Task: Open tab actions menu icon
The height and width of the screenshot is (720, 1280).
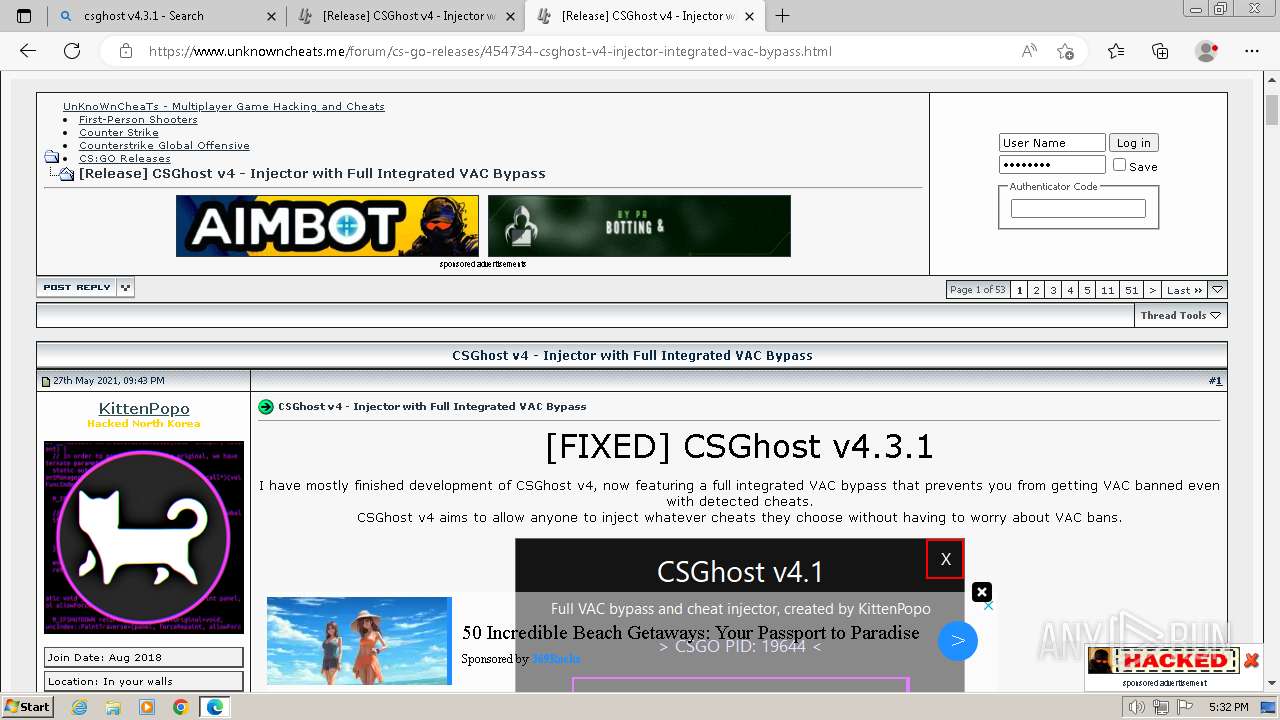Action: pos(24,16)
